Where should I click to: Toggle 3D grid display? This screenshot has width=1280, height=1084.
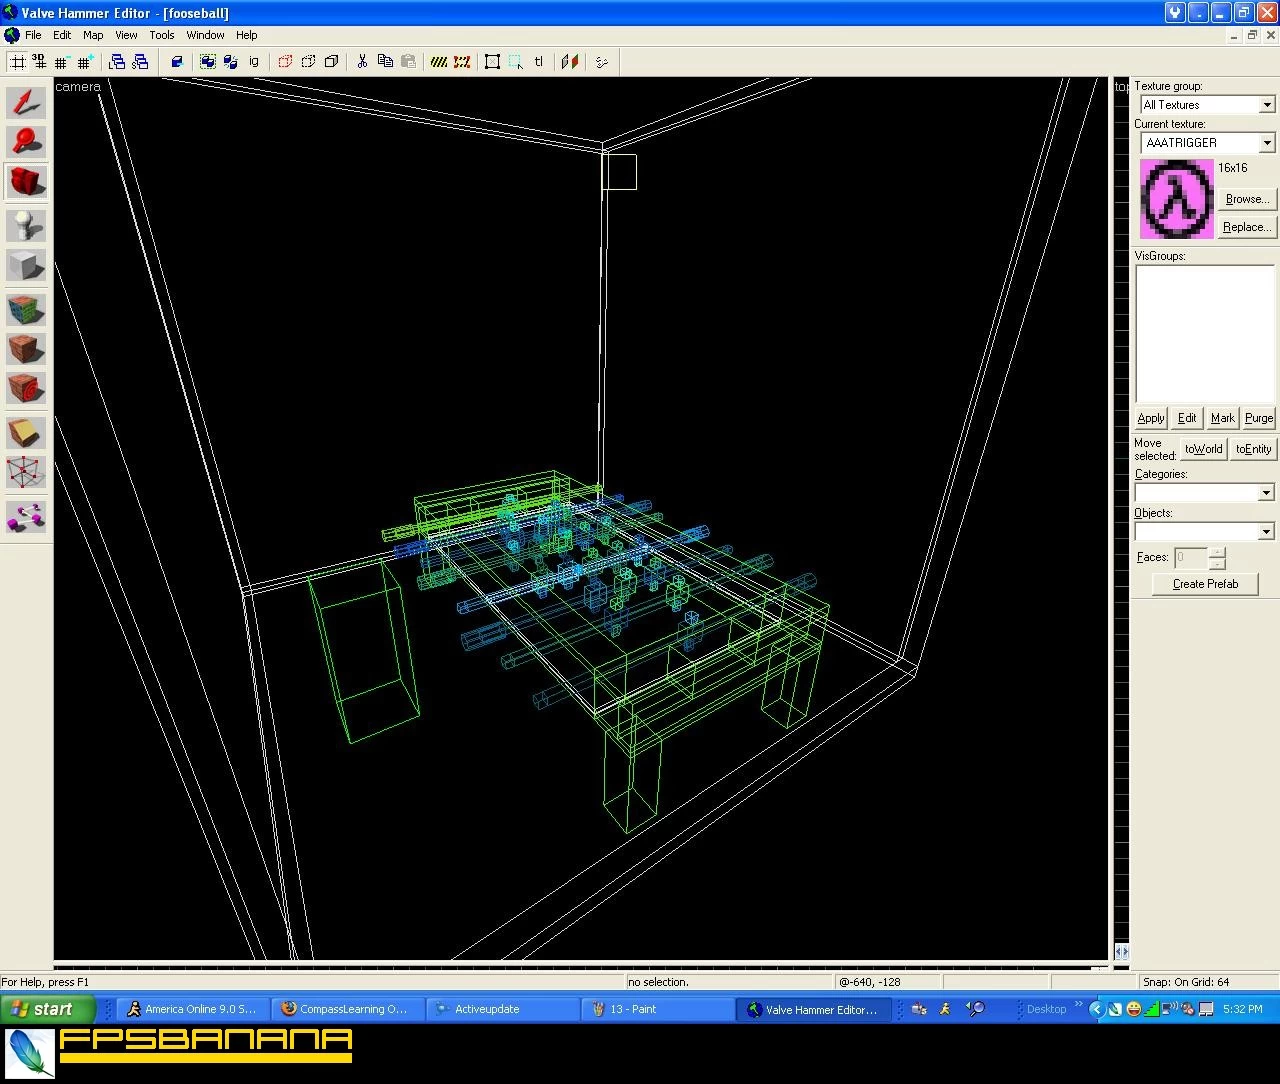coord(39,62)
